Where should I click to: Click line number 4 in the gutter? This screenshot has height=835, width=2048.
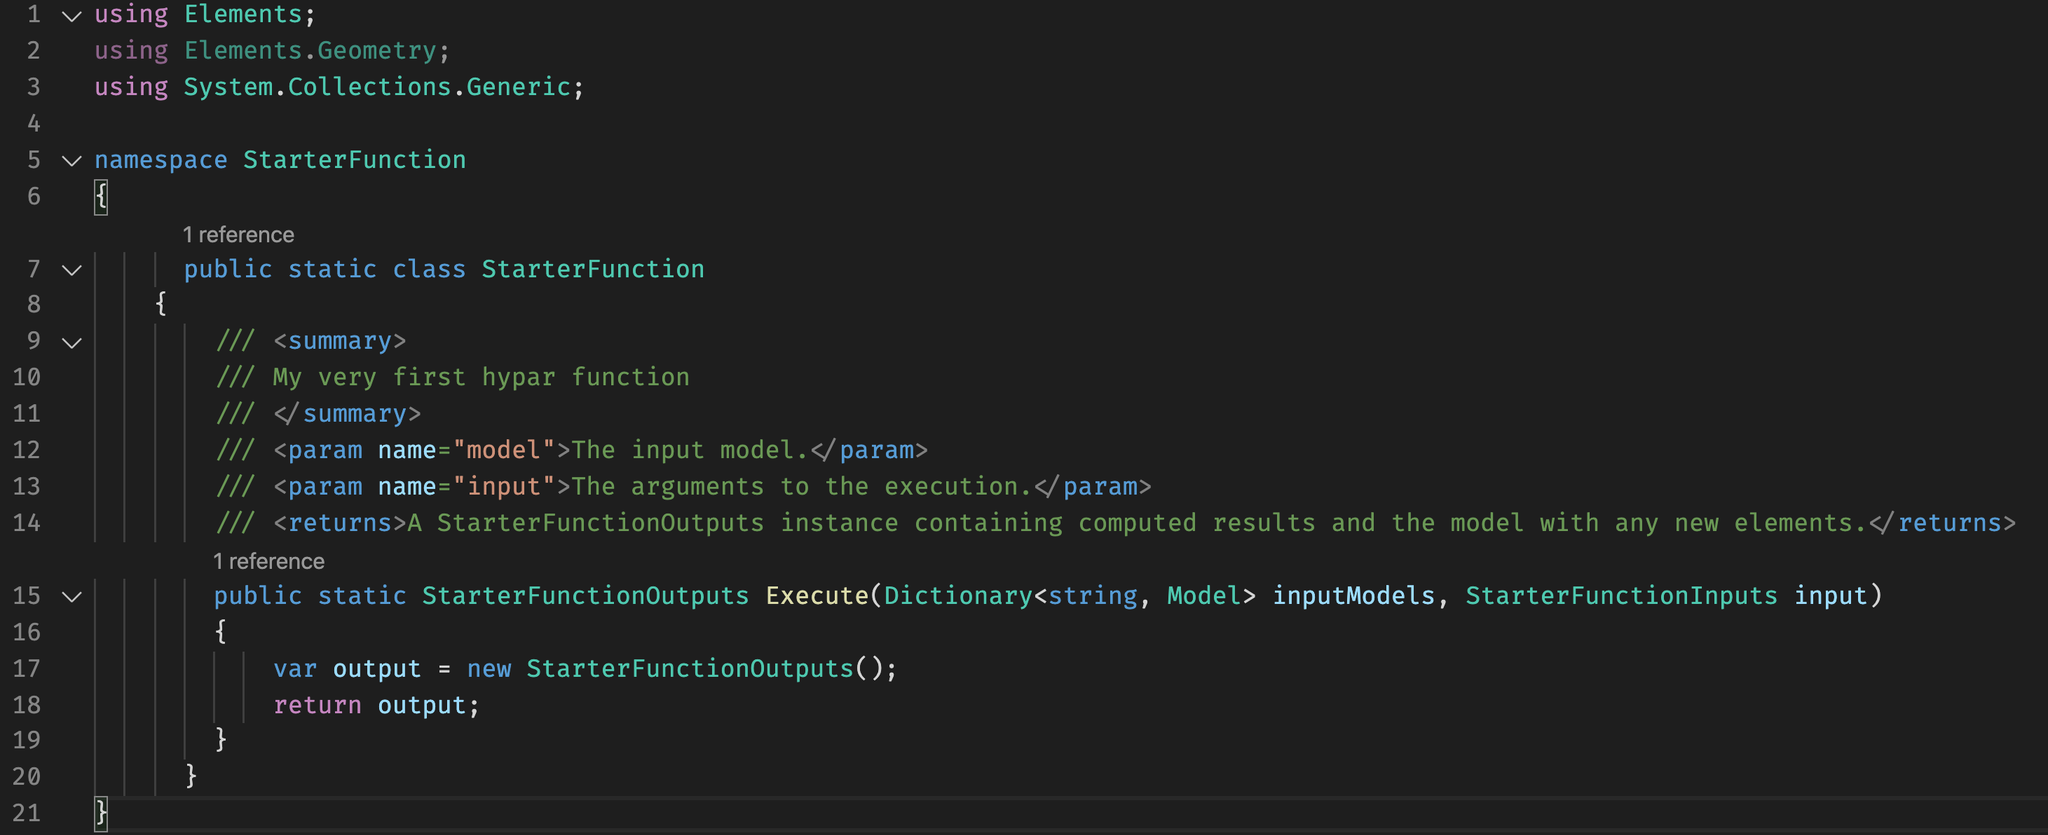[x=34, y=124]
